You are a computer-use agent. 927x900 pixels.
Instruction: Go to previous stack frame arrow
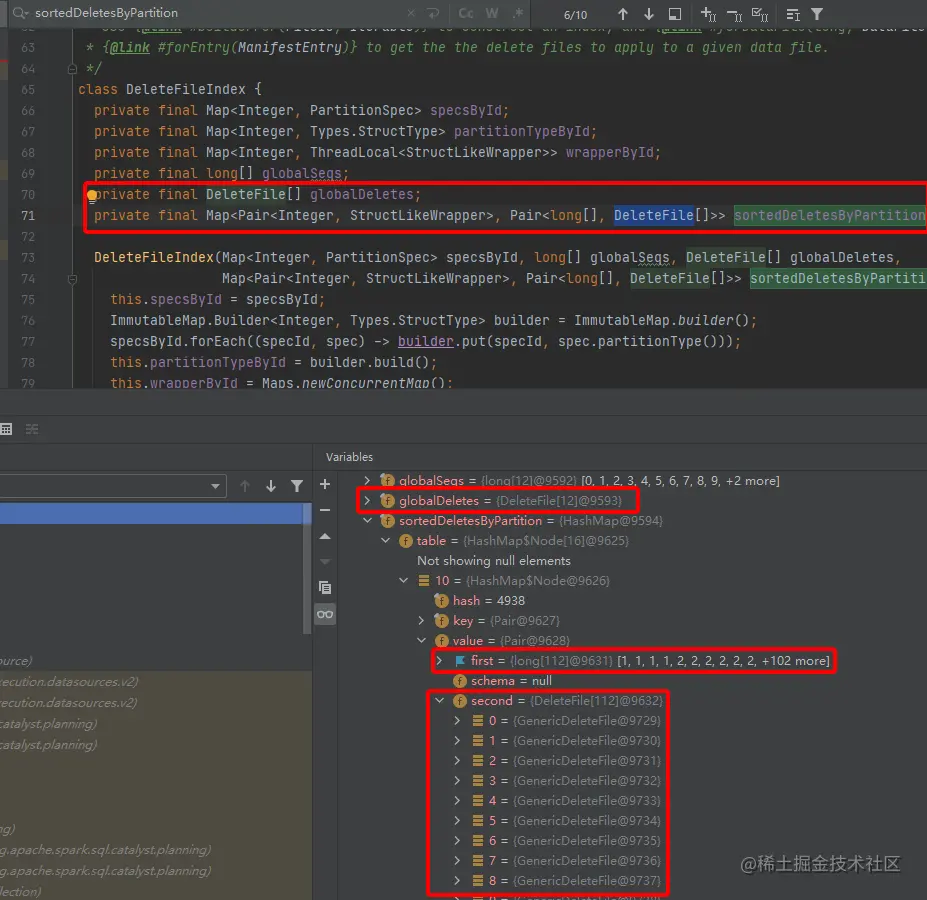click(x=245, y=486)
